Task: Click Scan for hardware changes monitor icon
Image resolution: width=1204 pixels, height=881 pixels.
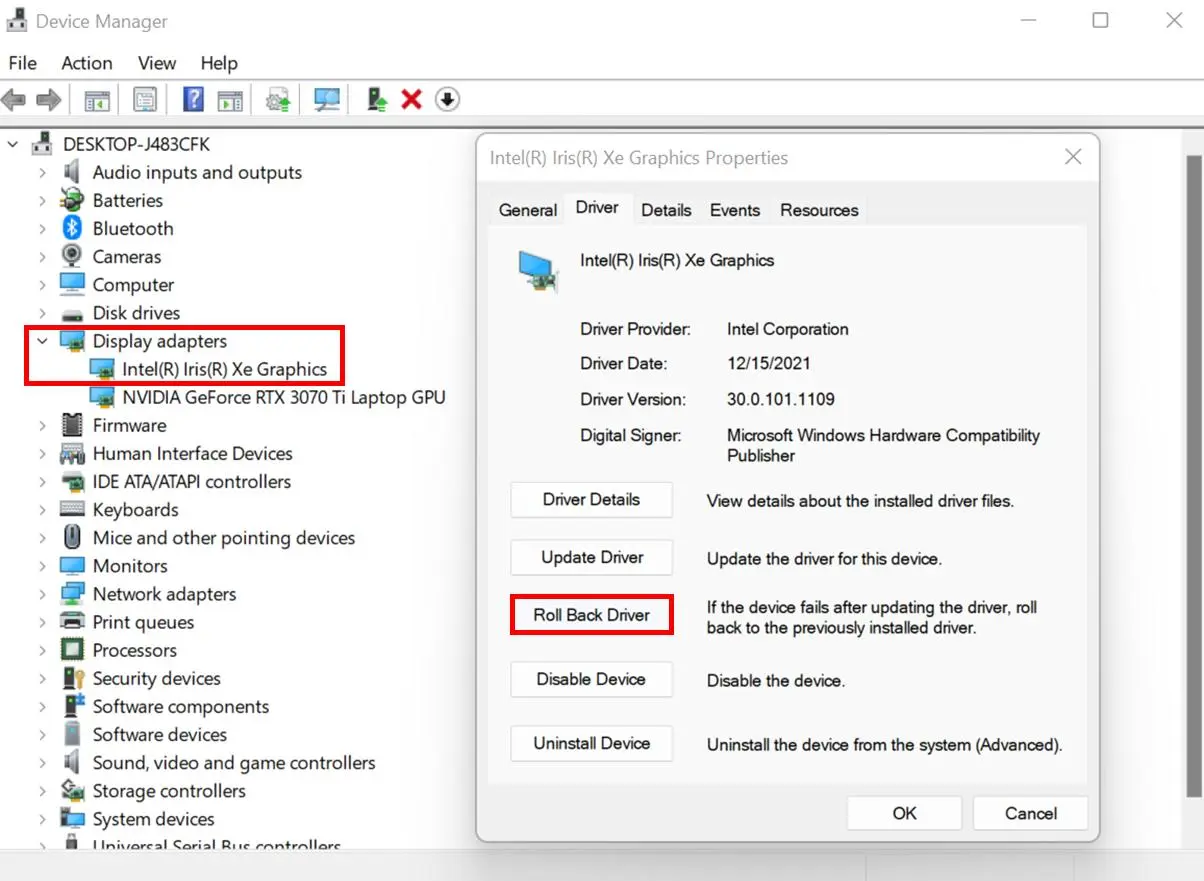Action: pyautogui.click(x=327, y=100)
